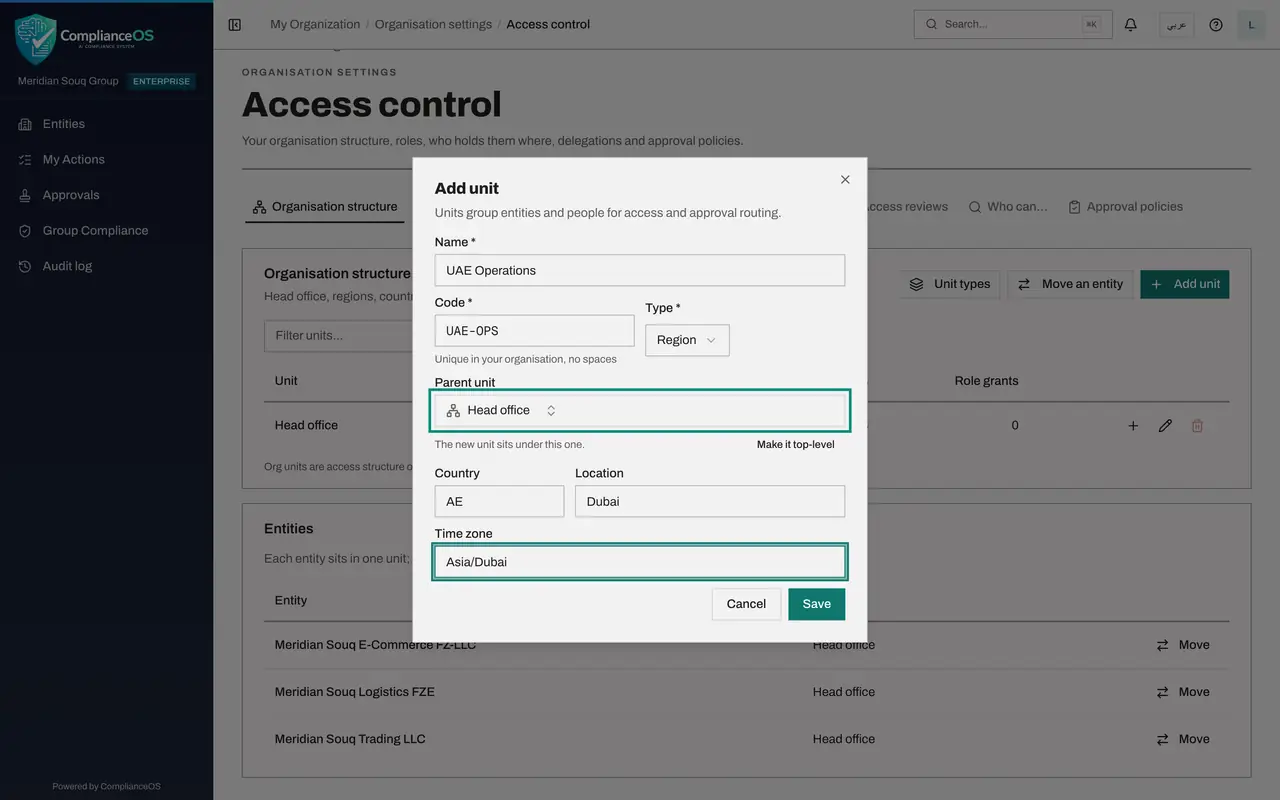Open the Parent unit selector
Viewport: 1280px width, 800px height.
tap(640, 411)
